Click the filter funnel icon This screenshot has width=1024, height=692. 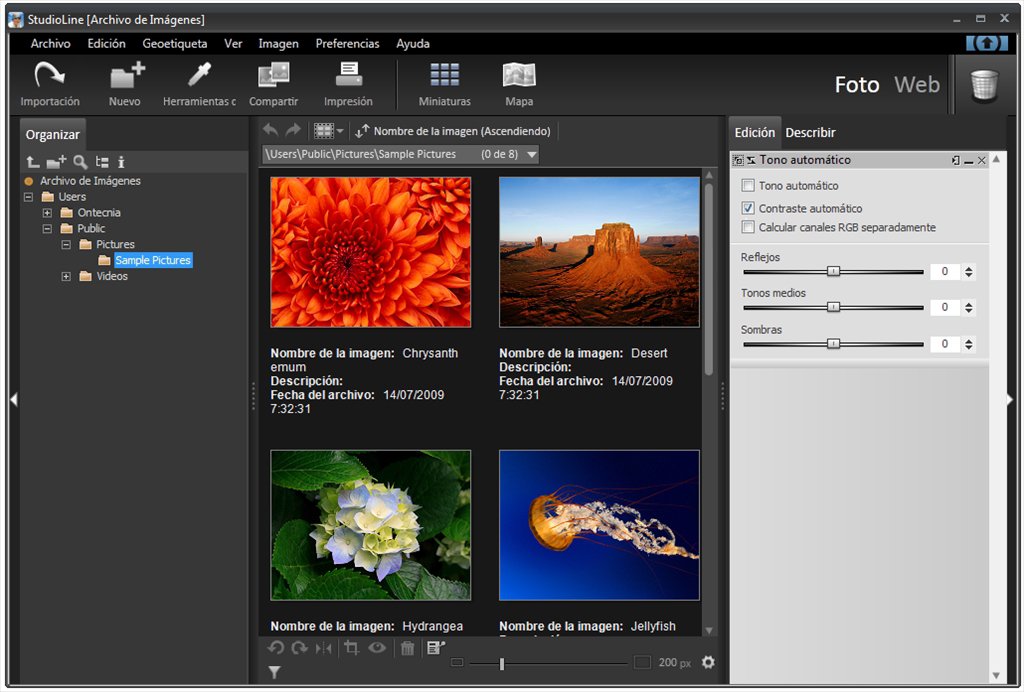tap(275, 672)
